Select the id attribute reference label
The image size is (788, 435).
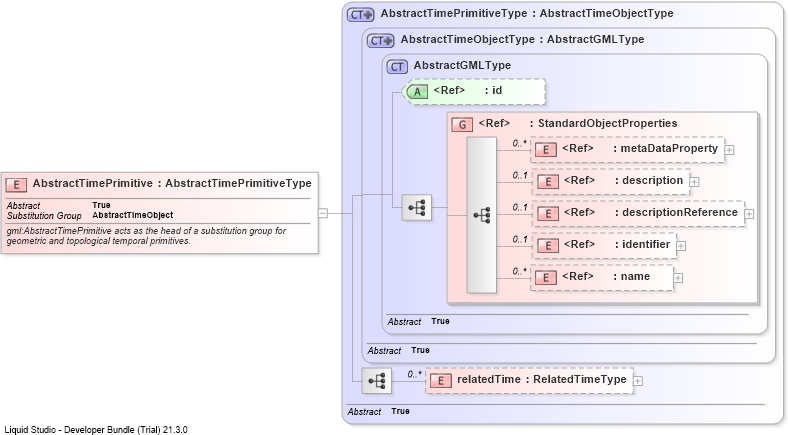pyautogui.click(x=467, y=90)
